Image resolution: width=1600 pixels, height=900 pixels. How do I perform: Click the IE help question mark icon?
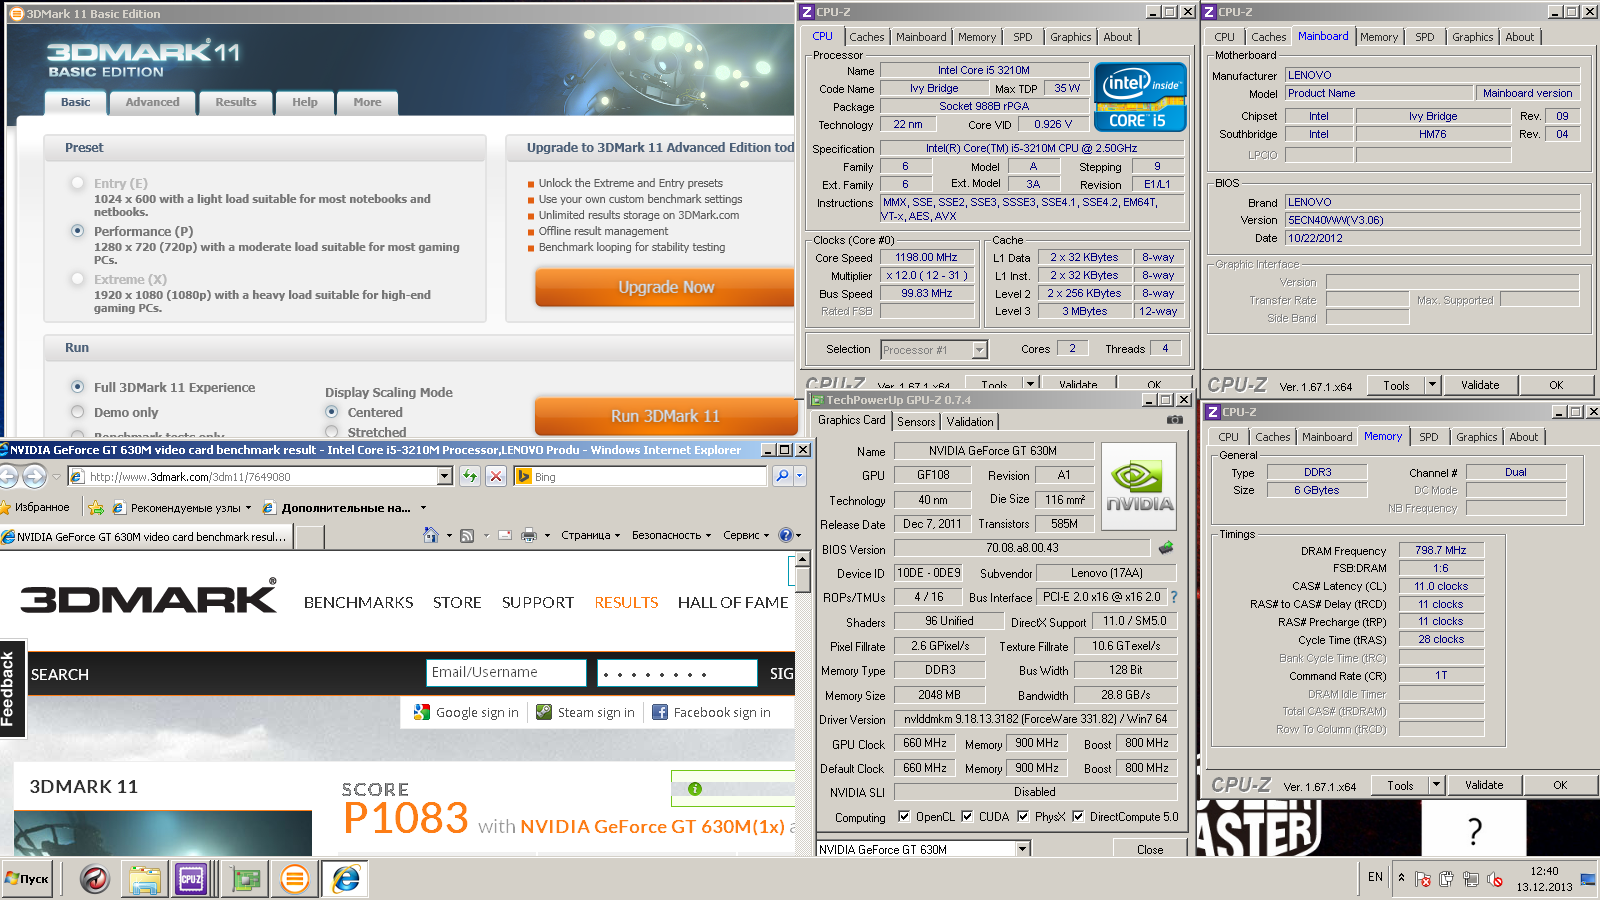tap(786, 535)
